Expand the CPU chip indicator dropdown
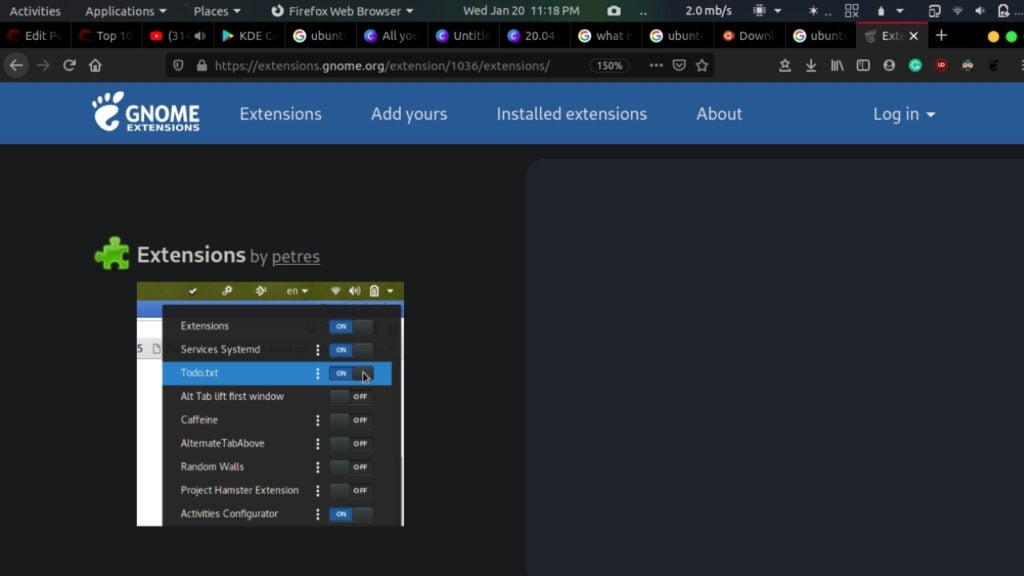The width and height of the screenshot is (1024, 576). (767, 11)
